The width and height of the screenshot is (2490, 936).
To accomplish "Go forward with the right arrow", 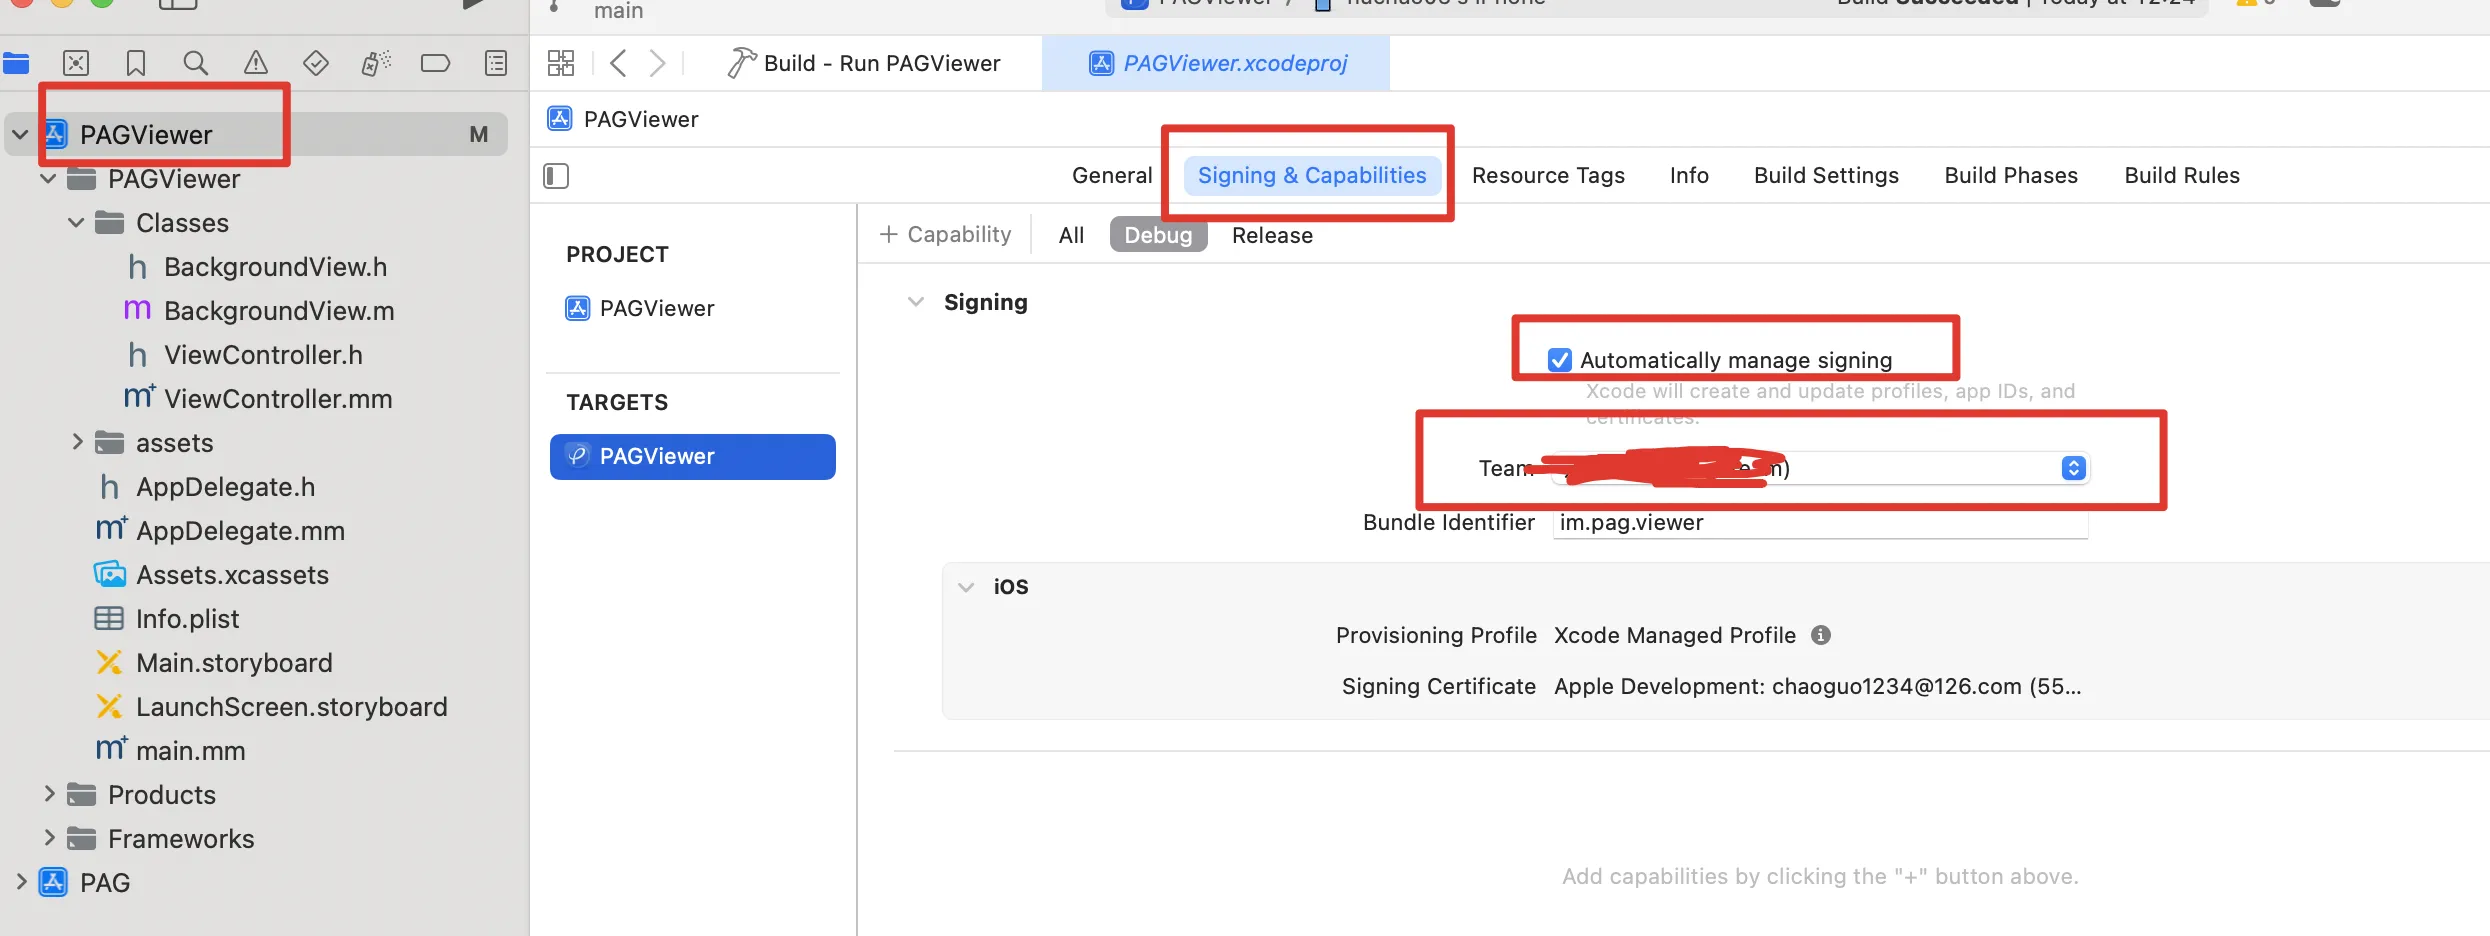I will (657, 63).
